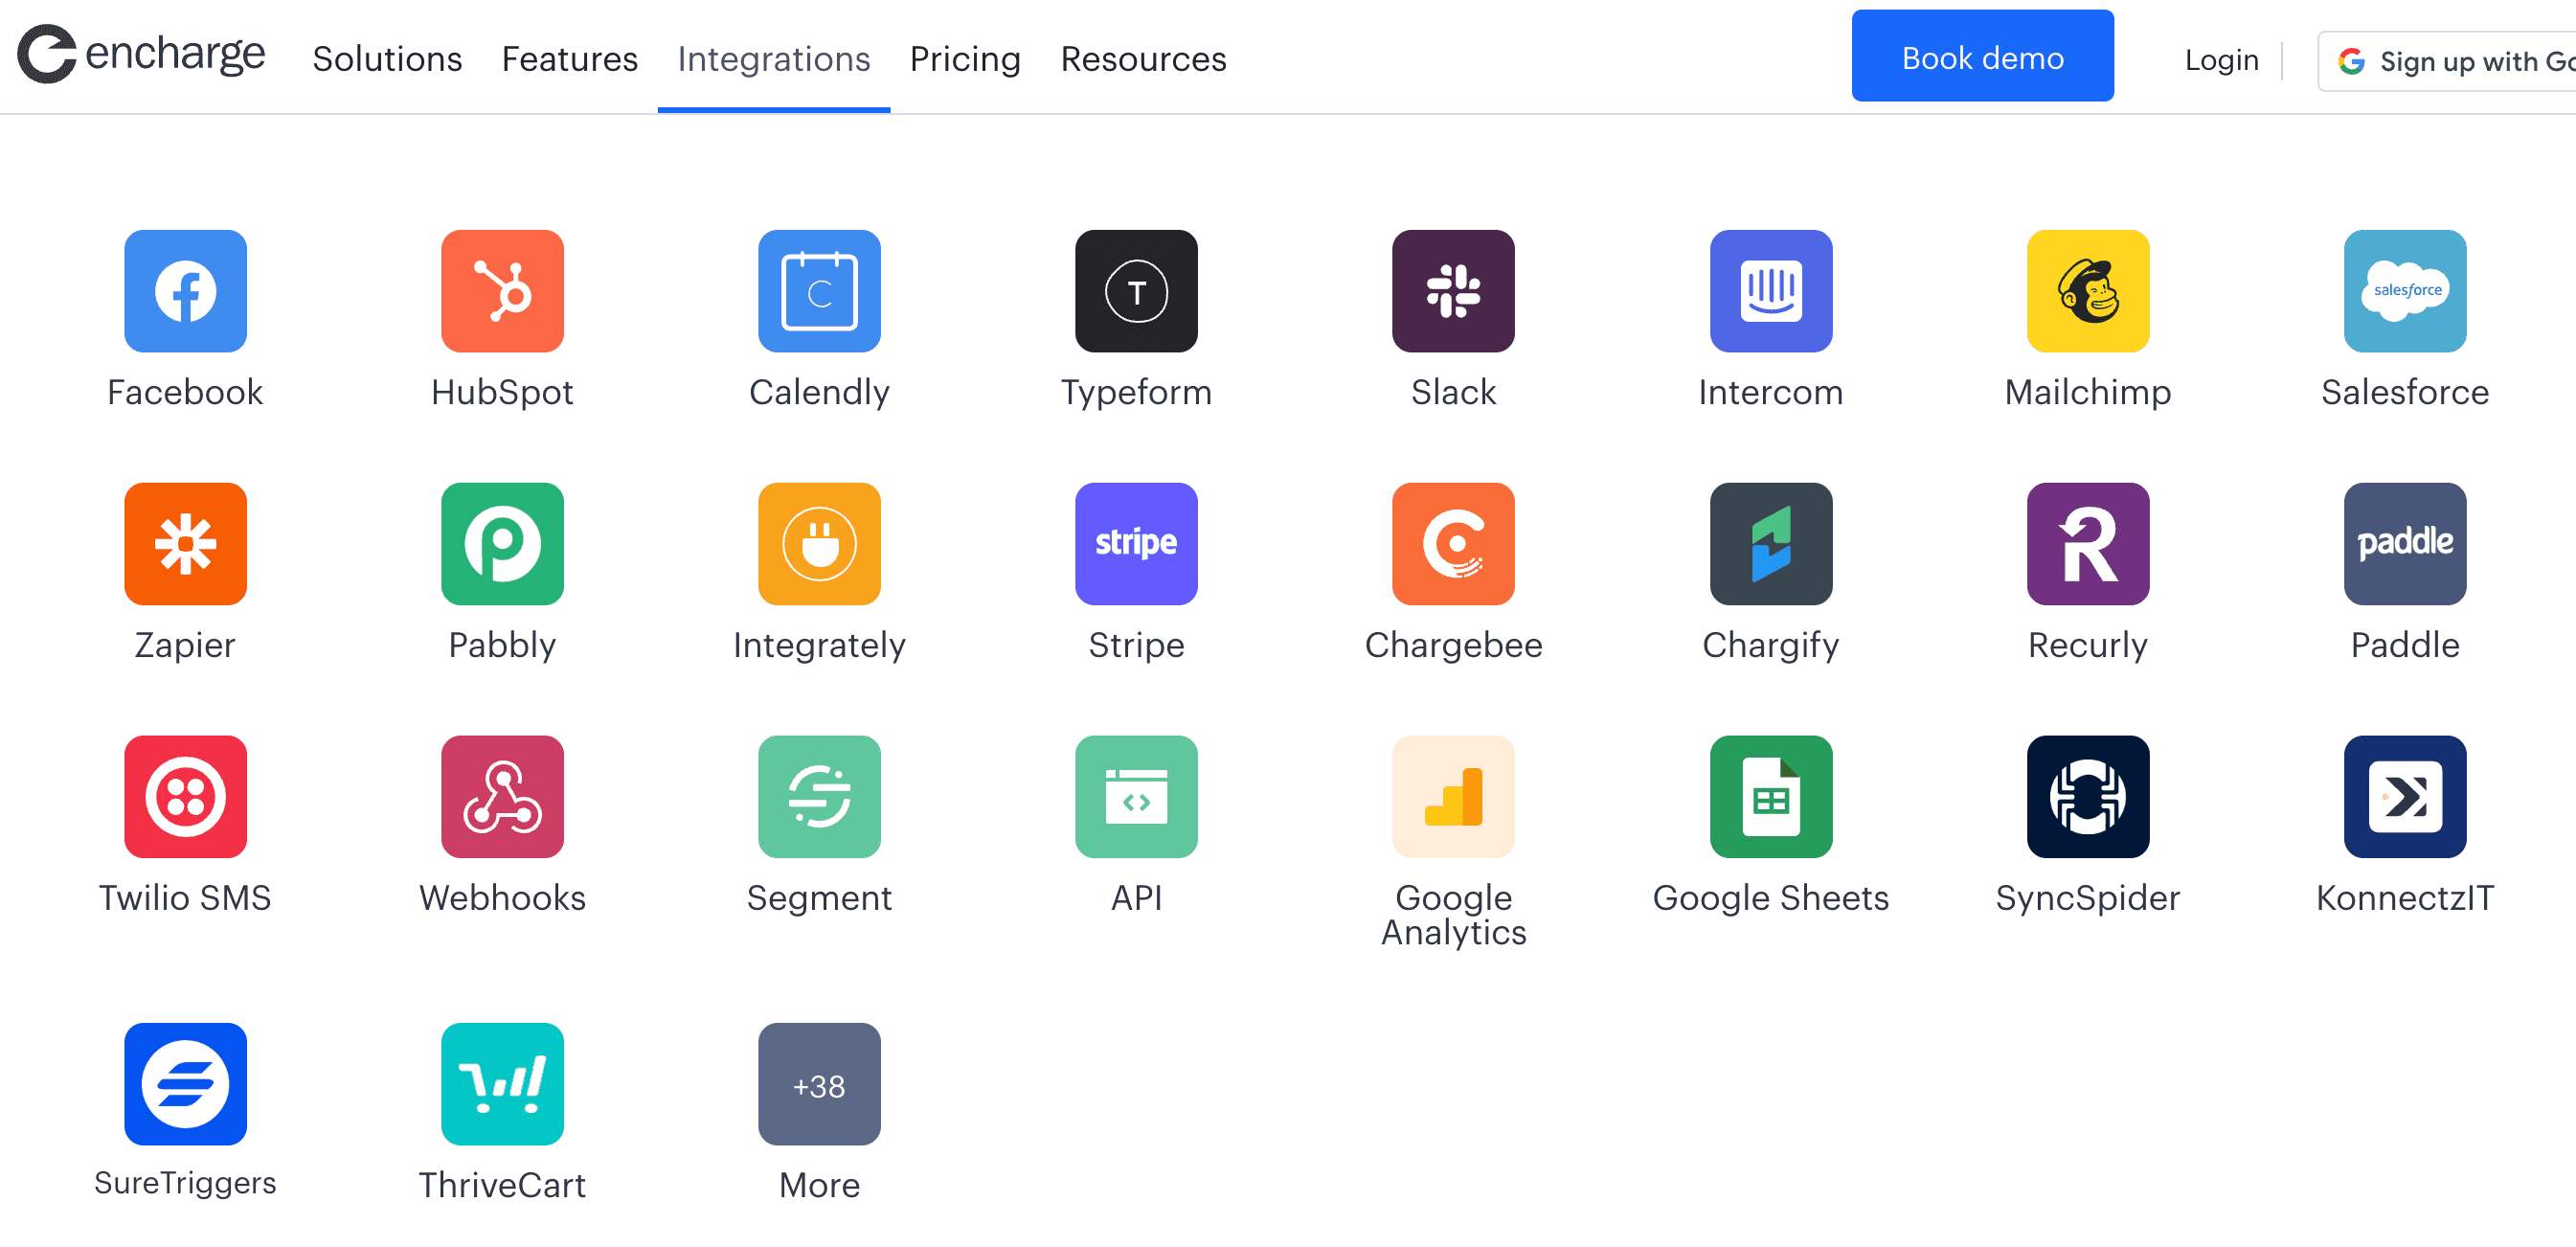The image size is (2576, 1247).
Task: Open the Chargebee integration icon
Action: click(1453, 544)
